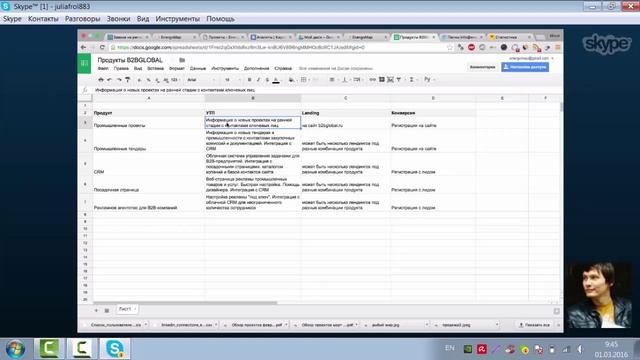Click the first green Camtasia taskbar icon

[49, 349]
